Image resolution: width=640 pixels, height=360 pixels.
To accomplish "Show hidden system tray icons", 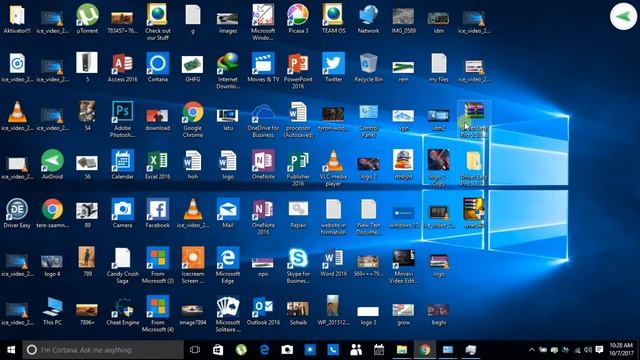I will (531, 350).
